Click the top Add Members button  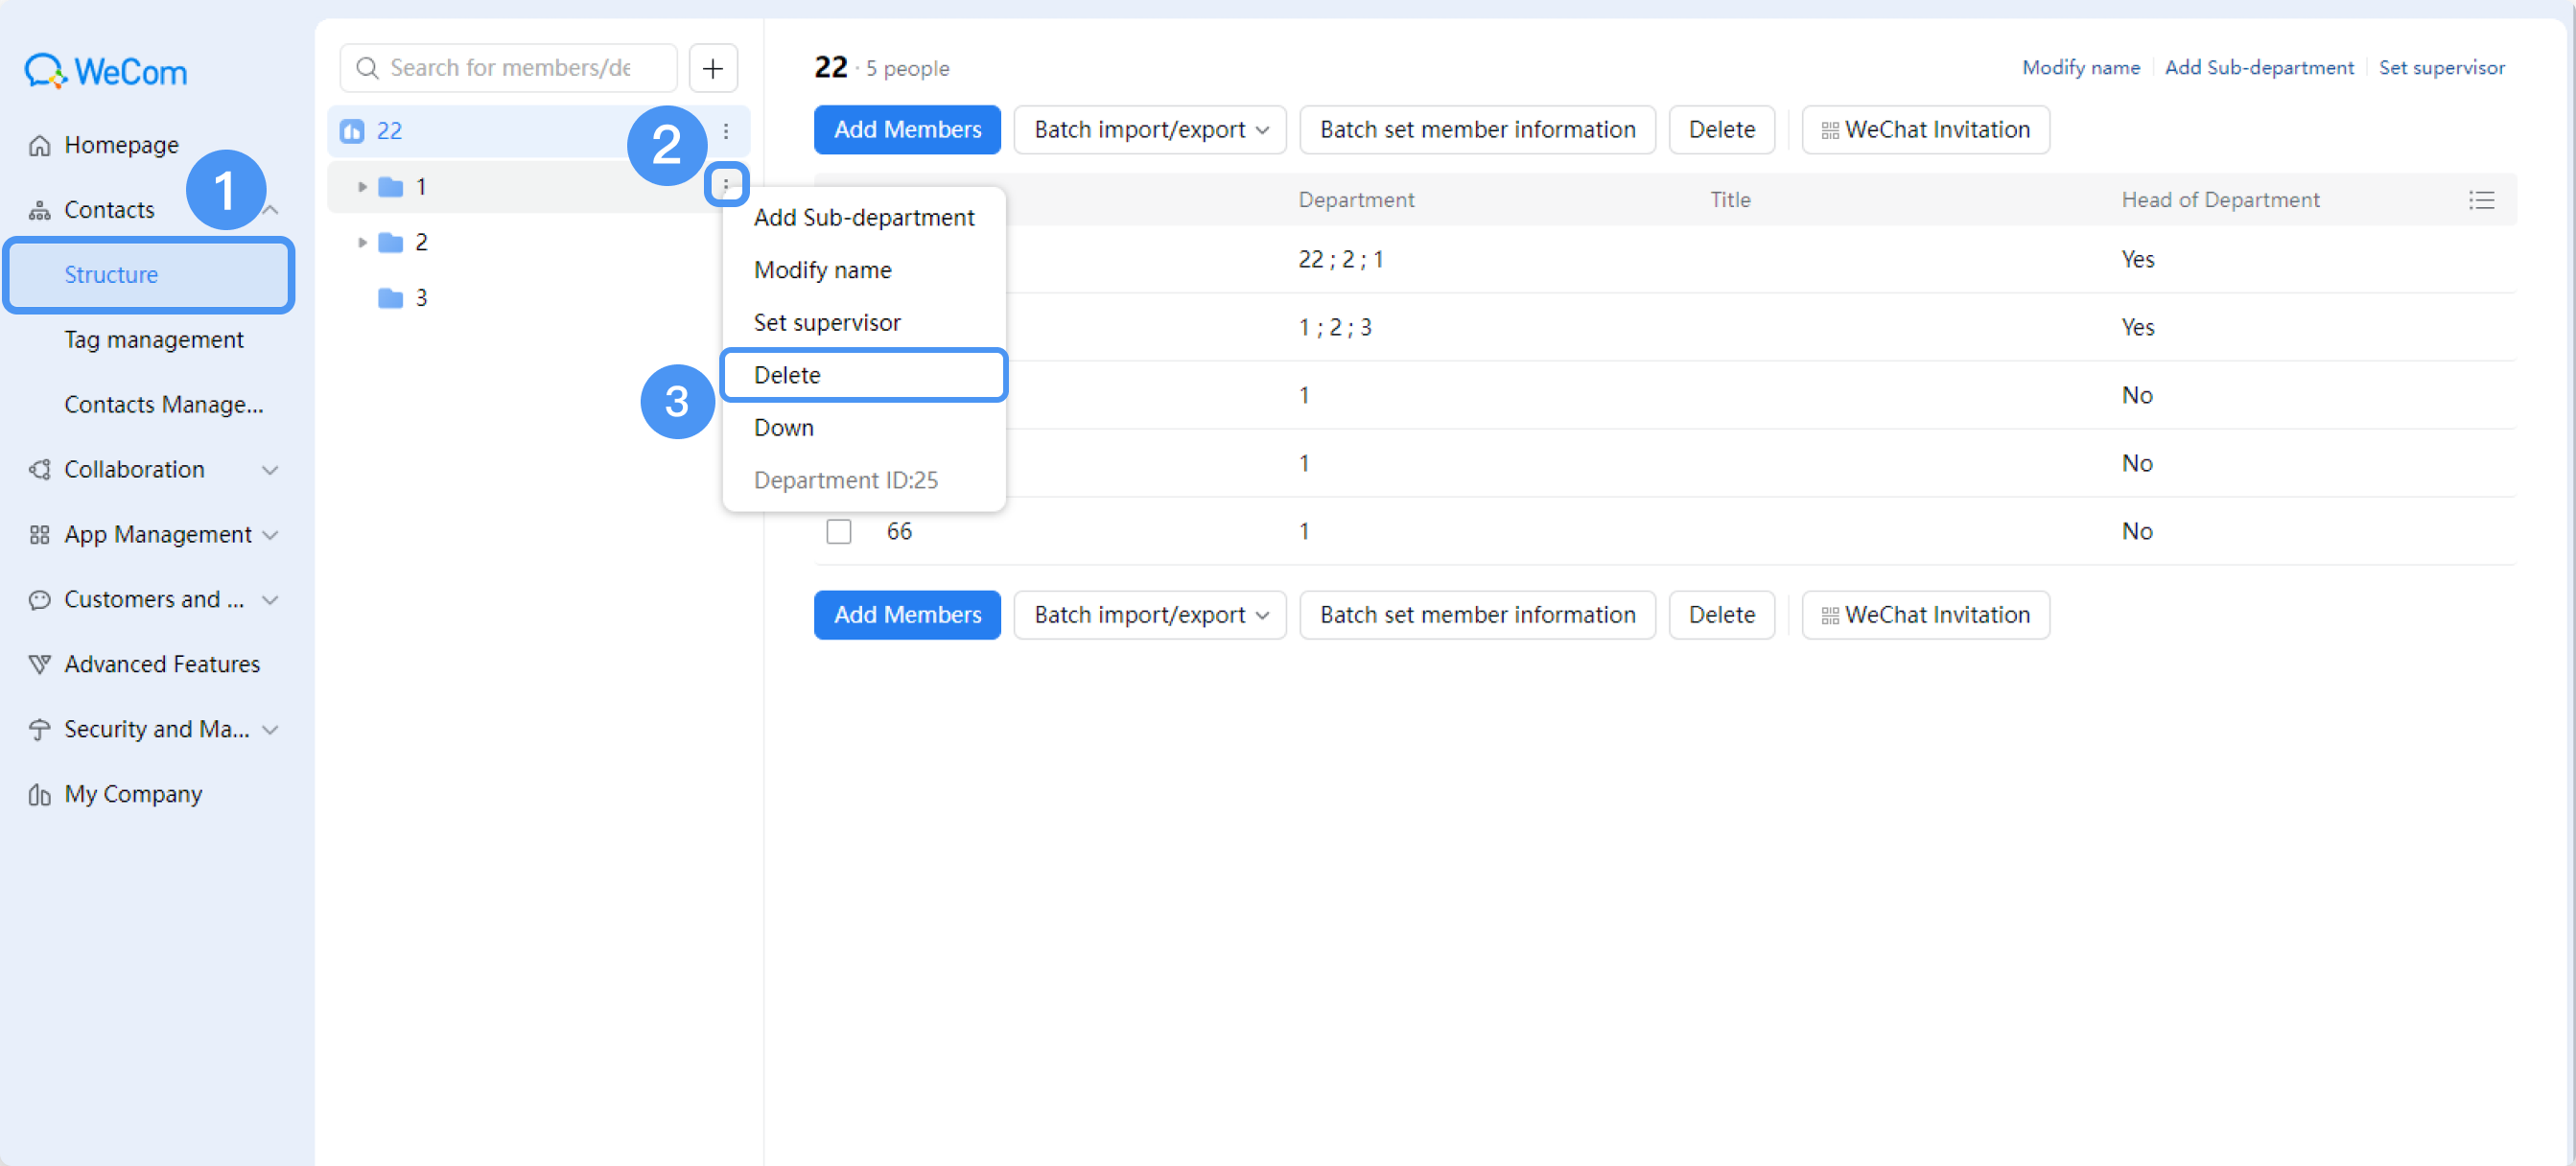908,130
